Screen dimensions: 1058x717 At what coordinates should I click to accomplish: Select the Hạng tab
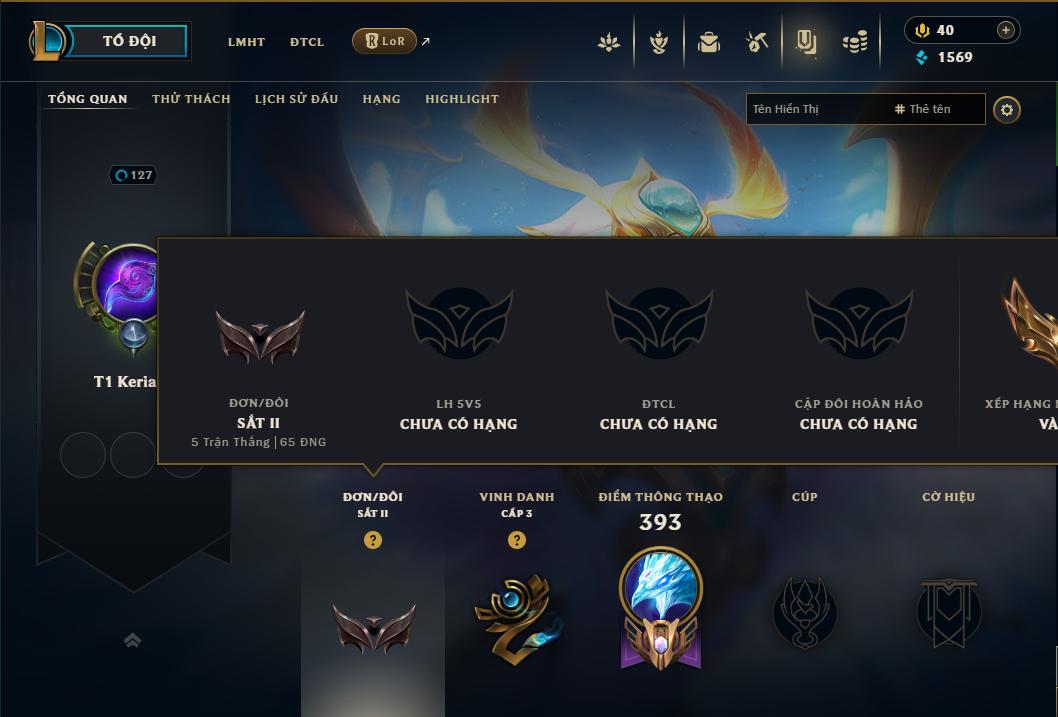[x=381, y=99]
